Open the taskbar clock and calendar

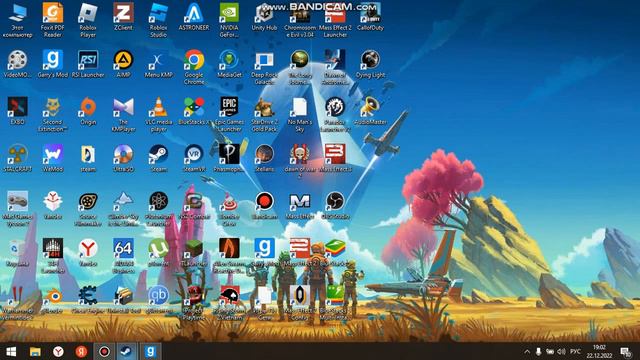(x=599, y=351)
